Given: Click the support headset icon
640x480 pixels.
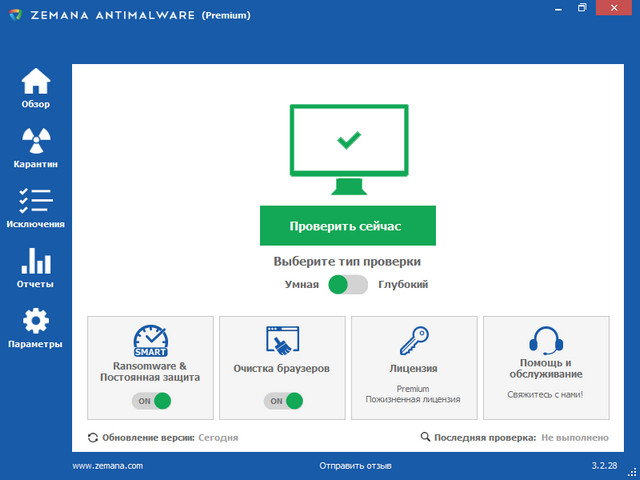Looking at the screenshot, I should [x=545, y=341].
